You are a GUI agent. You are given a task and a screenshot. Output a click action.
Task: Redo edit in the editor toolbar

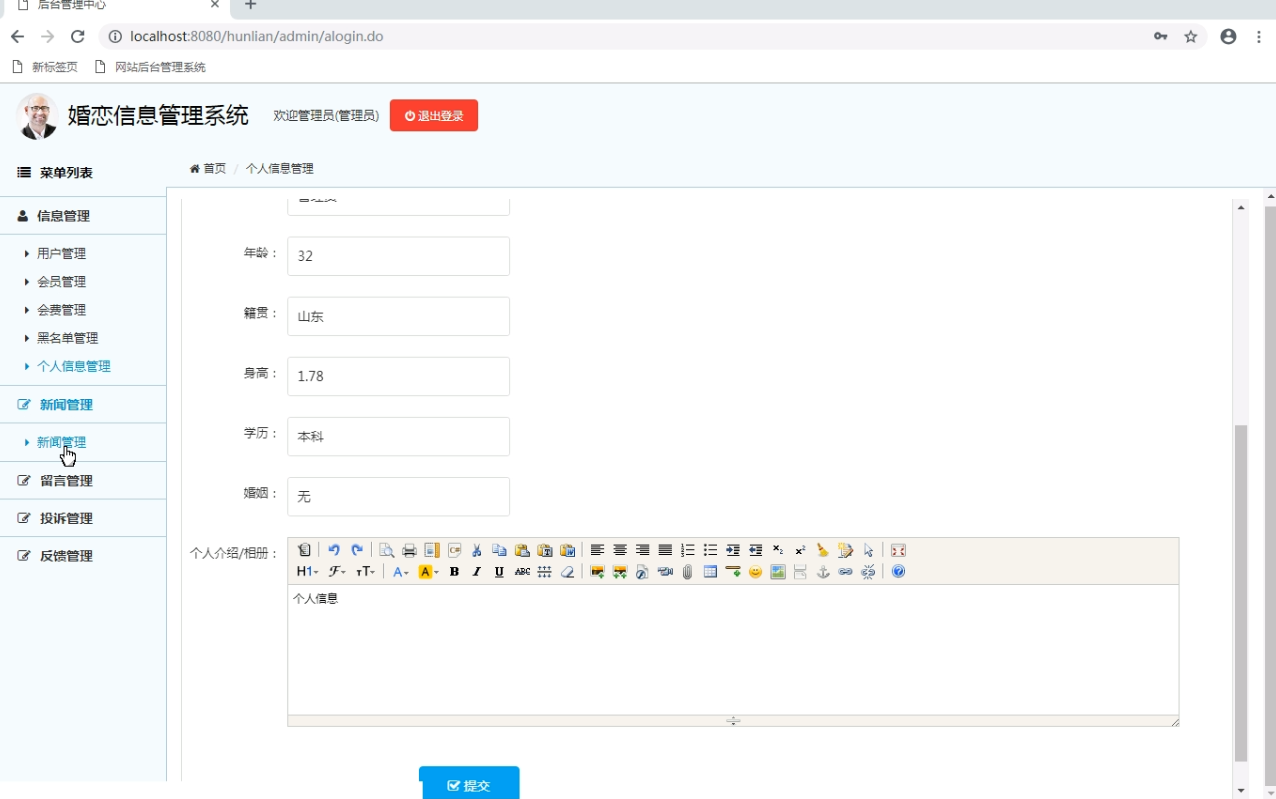(357, 550)
